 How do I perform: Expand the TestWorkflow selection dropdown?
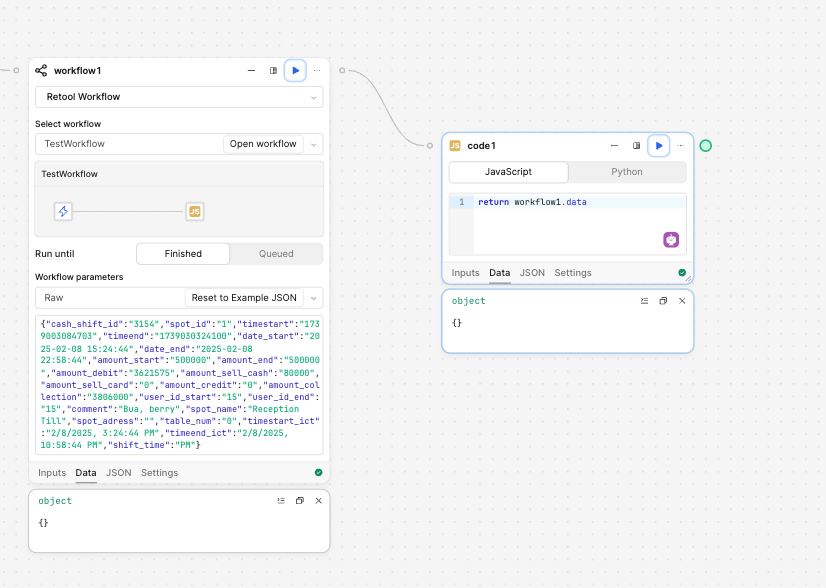coord(313,144)
